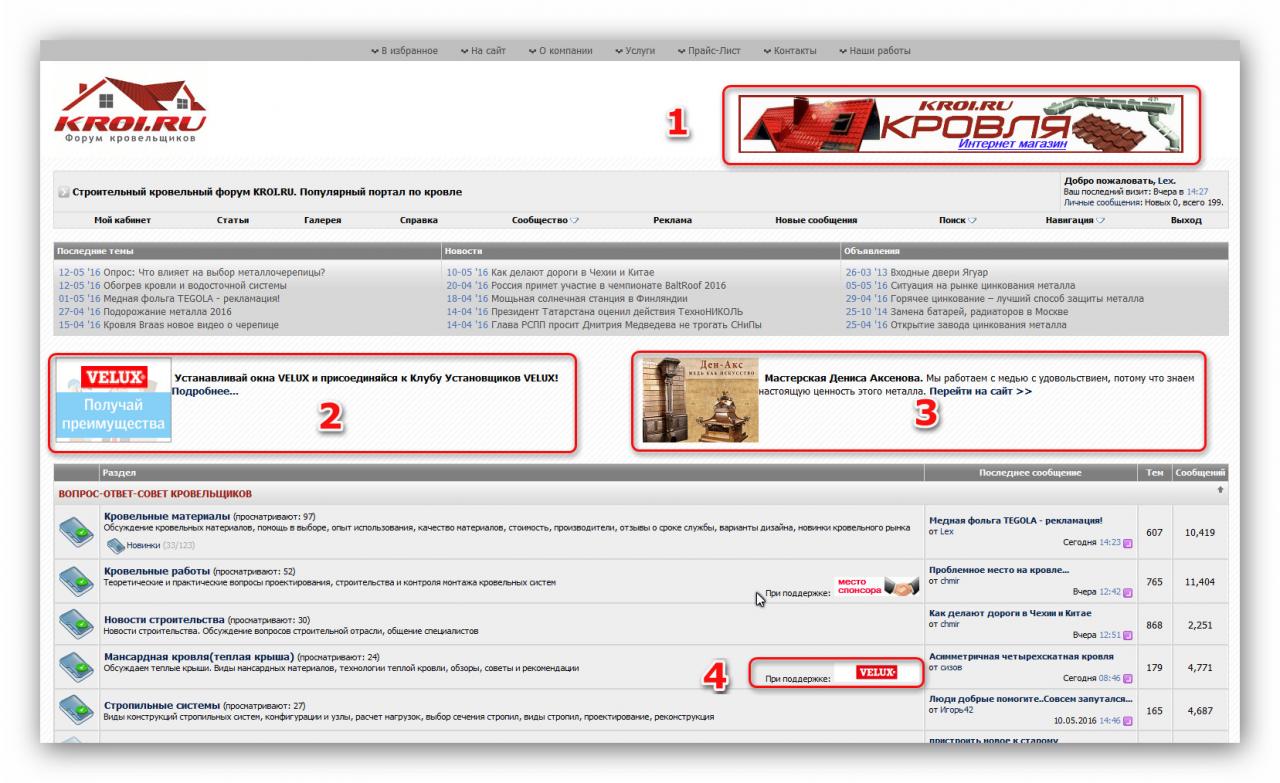Click the KROI.RU house logo
1280x783 pixels.
coord(130,112)
